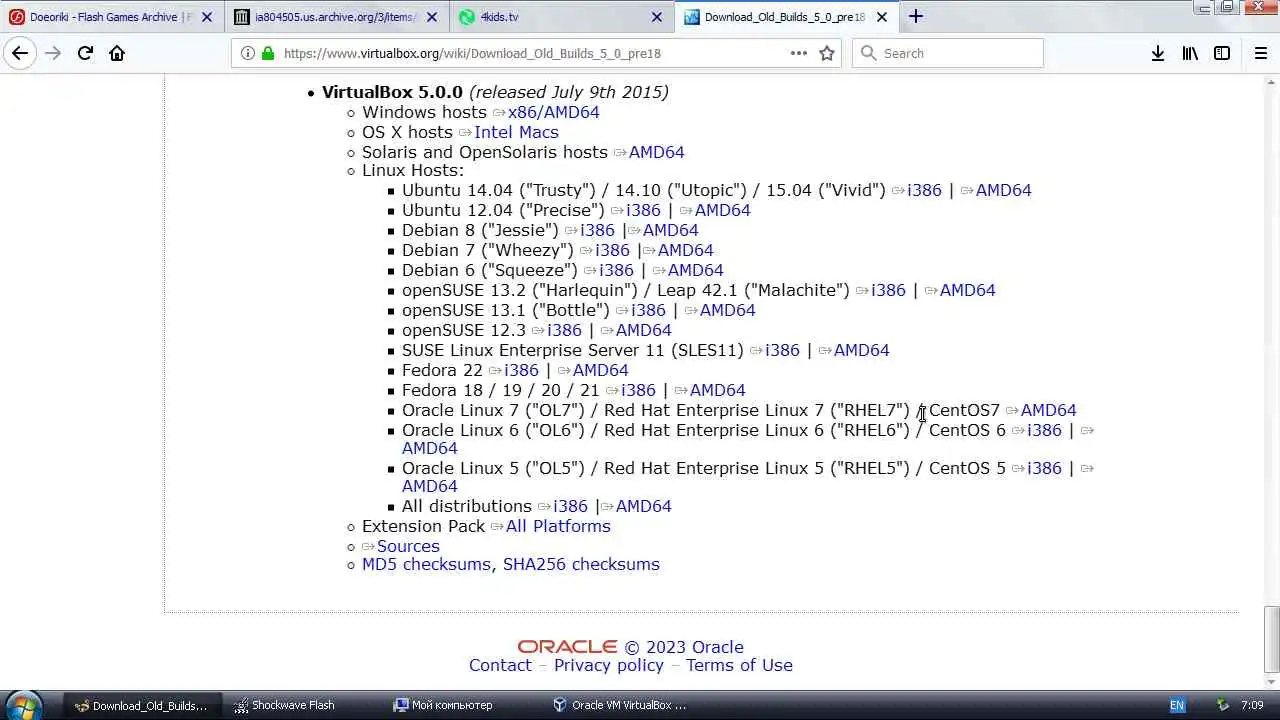Open the library bookshelf icon
The width and height of the screenshot is (1280, 720).
[x=1190, y=53]
